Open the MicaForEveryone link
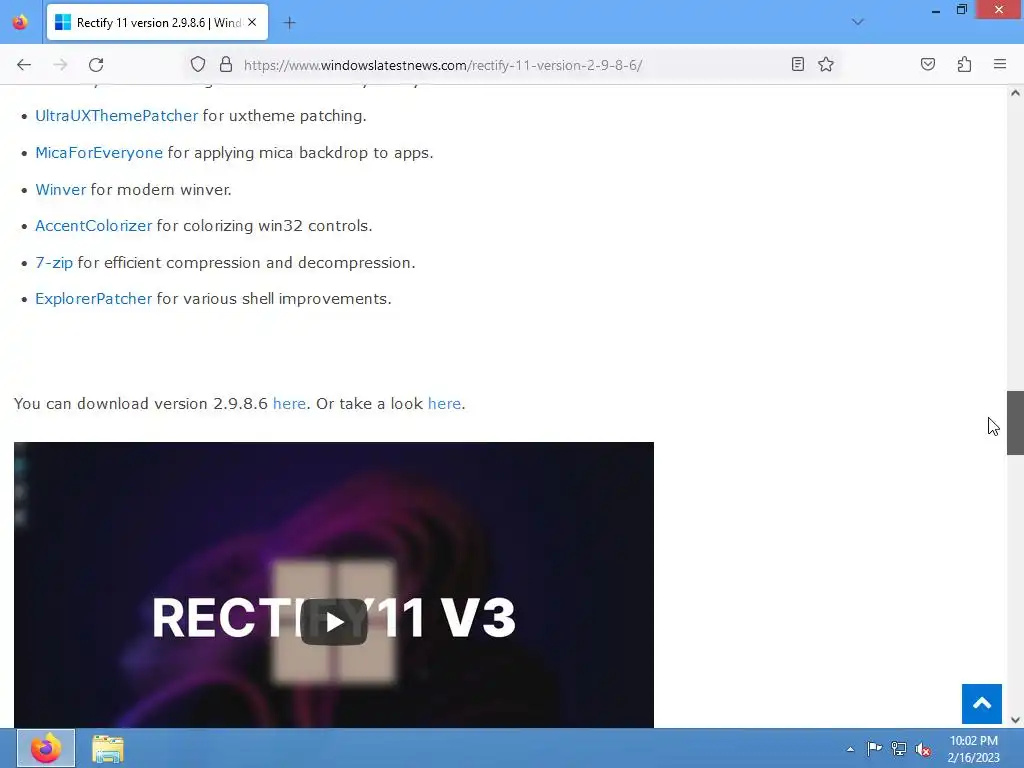This screenshot has width=1024, height=768. (x=99, y=153)
